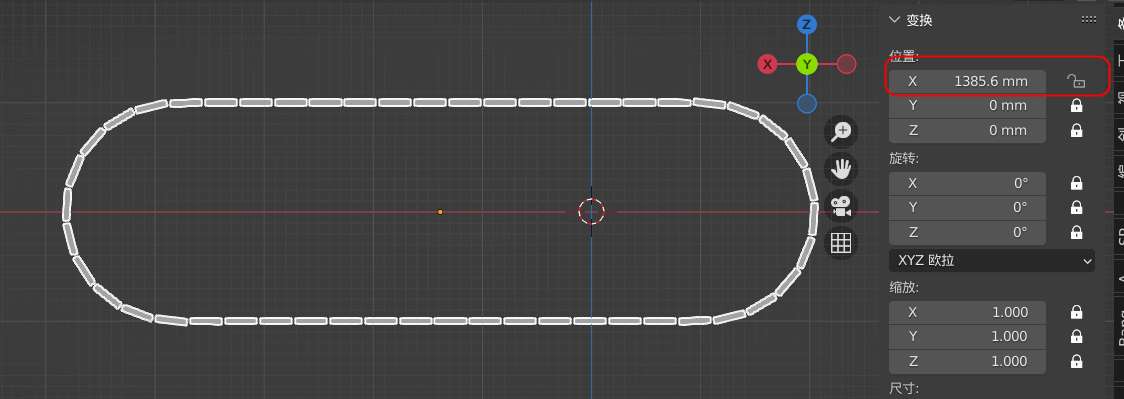Click the rotation Y field 0°
Viewport: 1124px width, 399px height.
[x=967, y=208]
